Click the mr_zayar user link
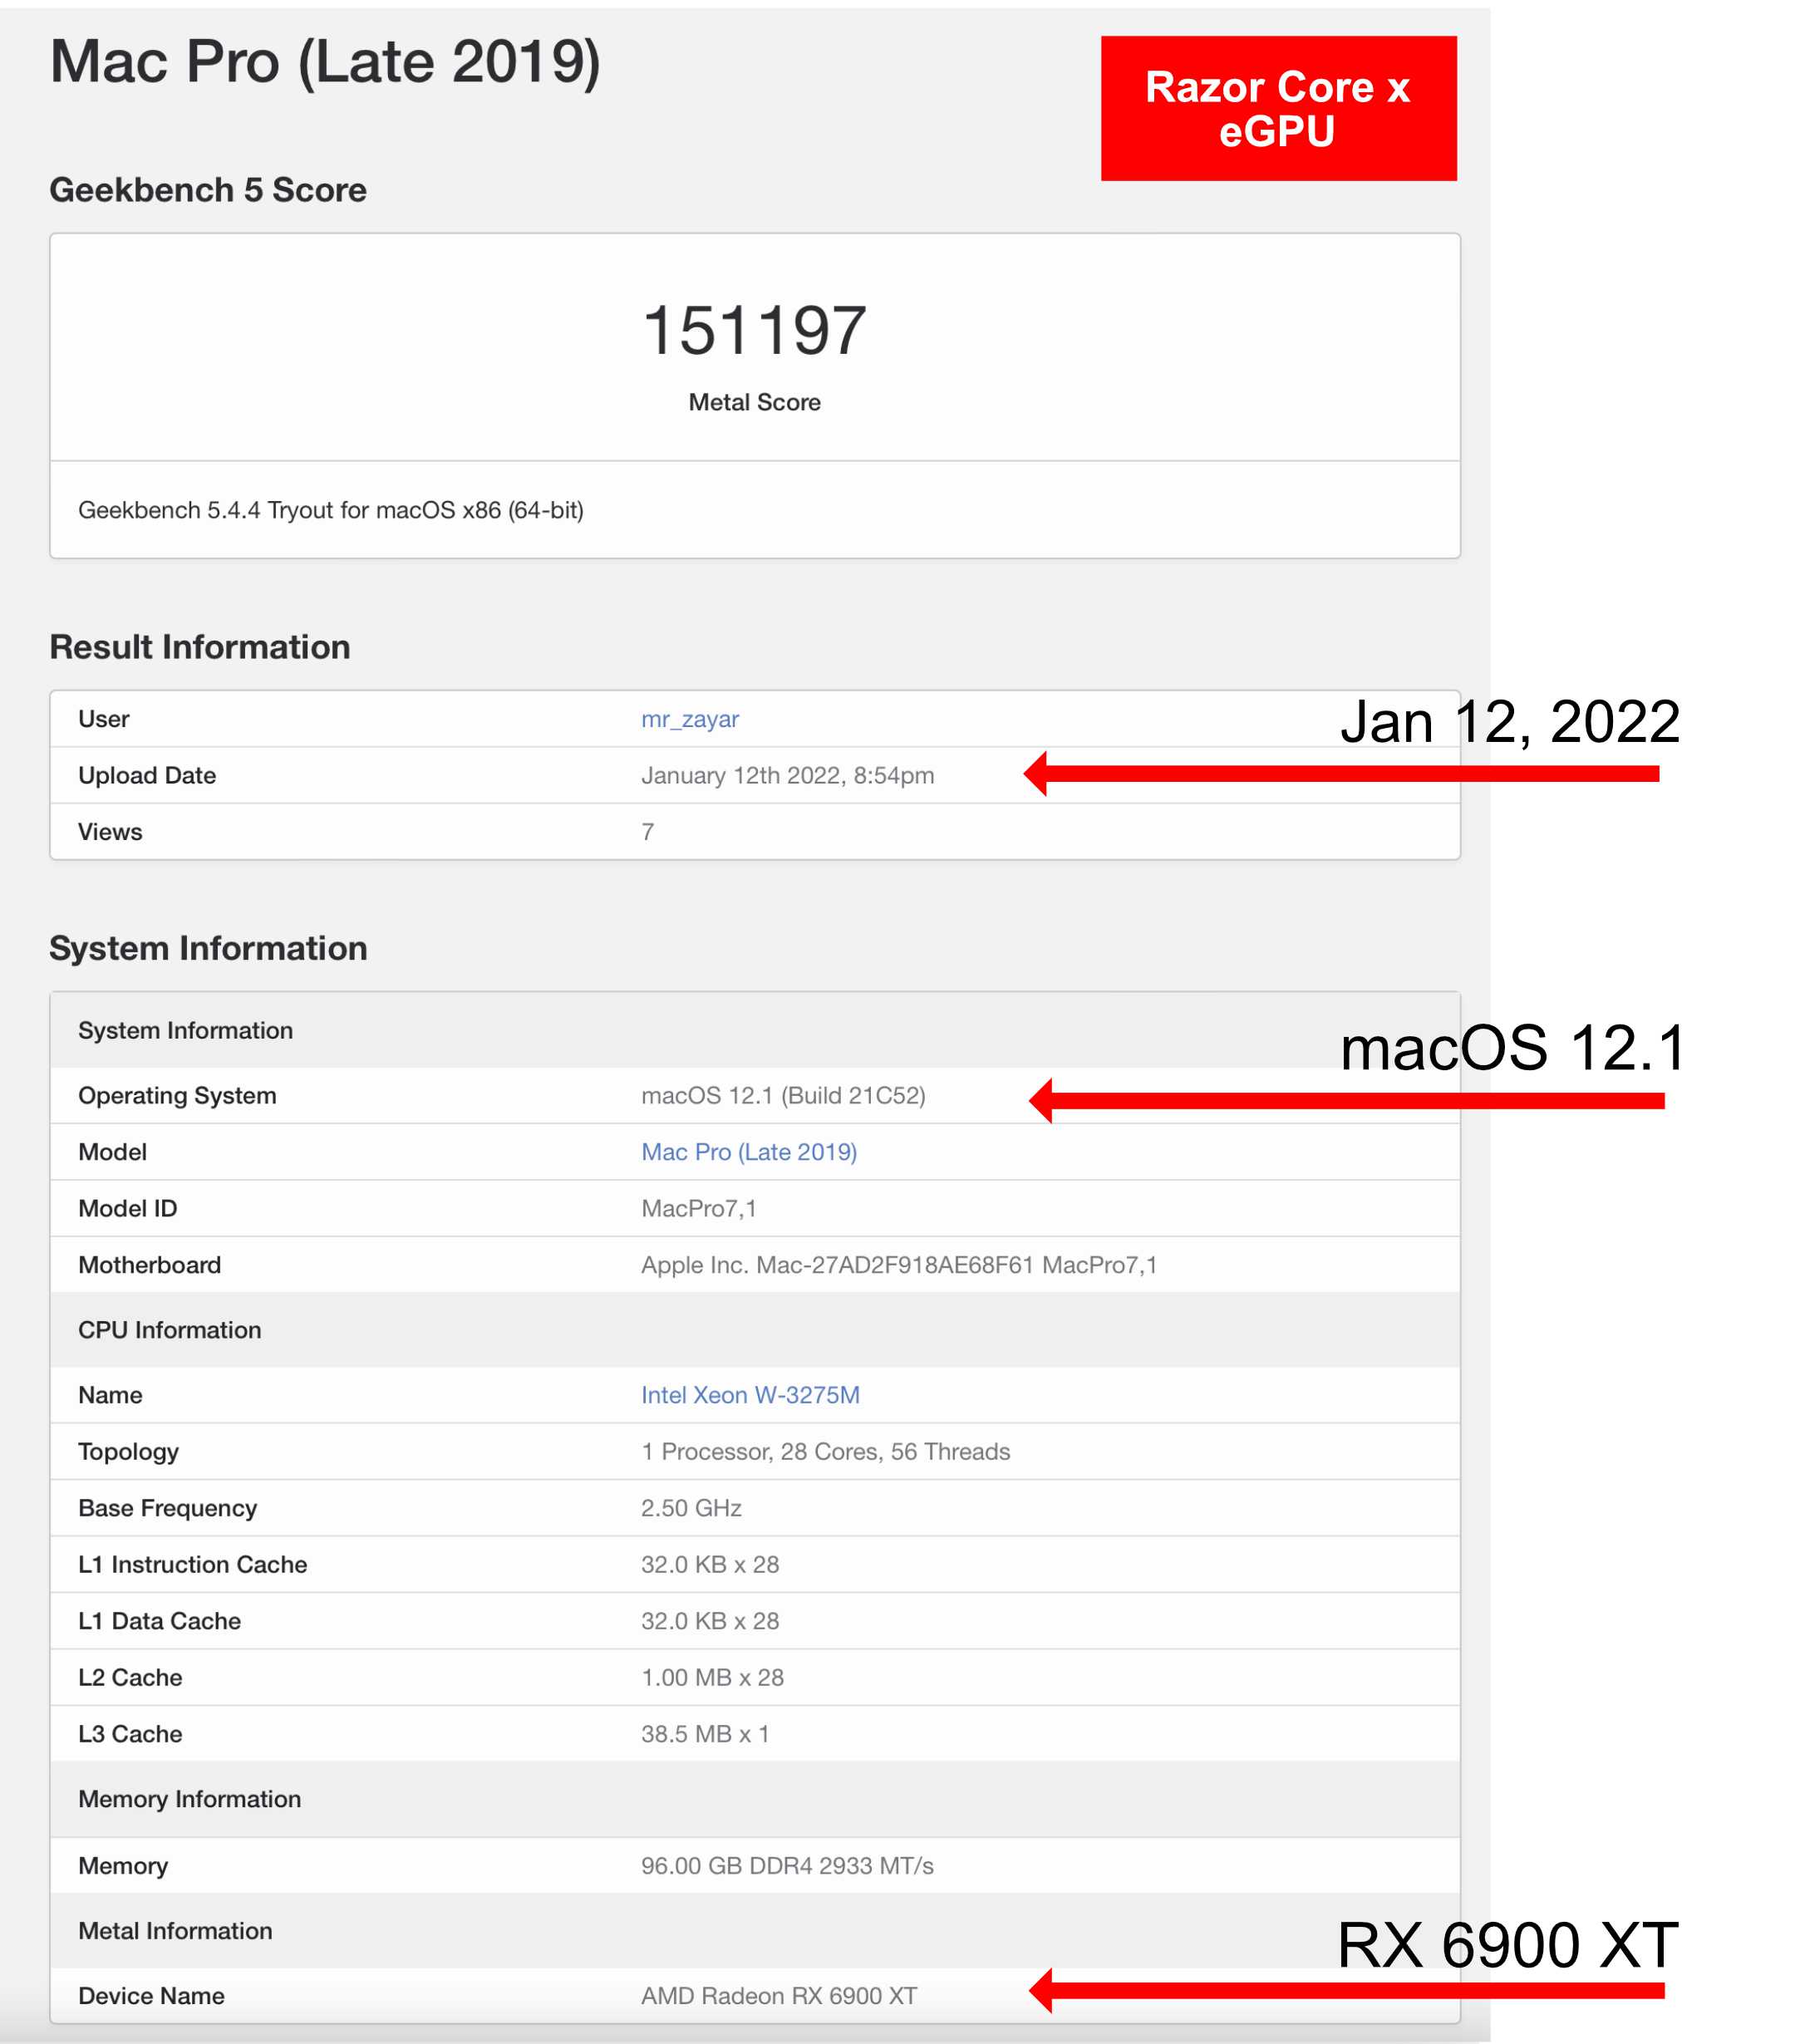Screen dimensions: 1795x2044 pyautogui.click(x=689, y=719)
